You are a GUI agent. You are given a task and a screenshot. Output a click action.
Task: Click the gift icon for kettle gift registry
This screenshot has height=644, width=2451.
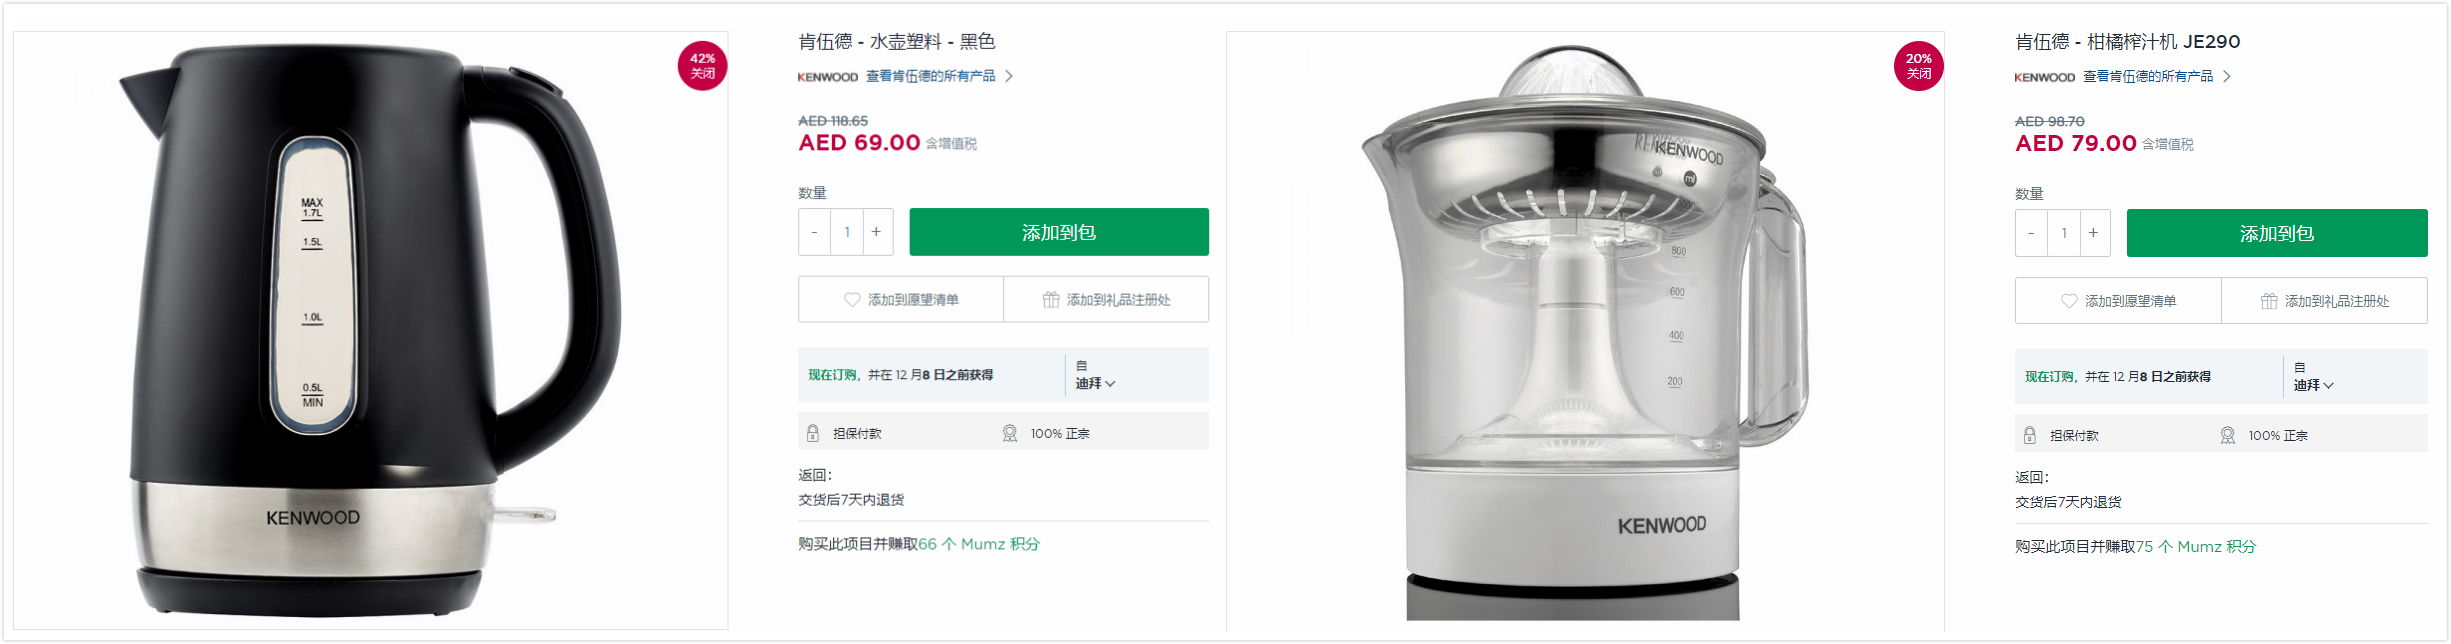1050,299
